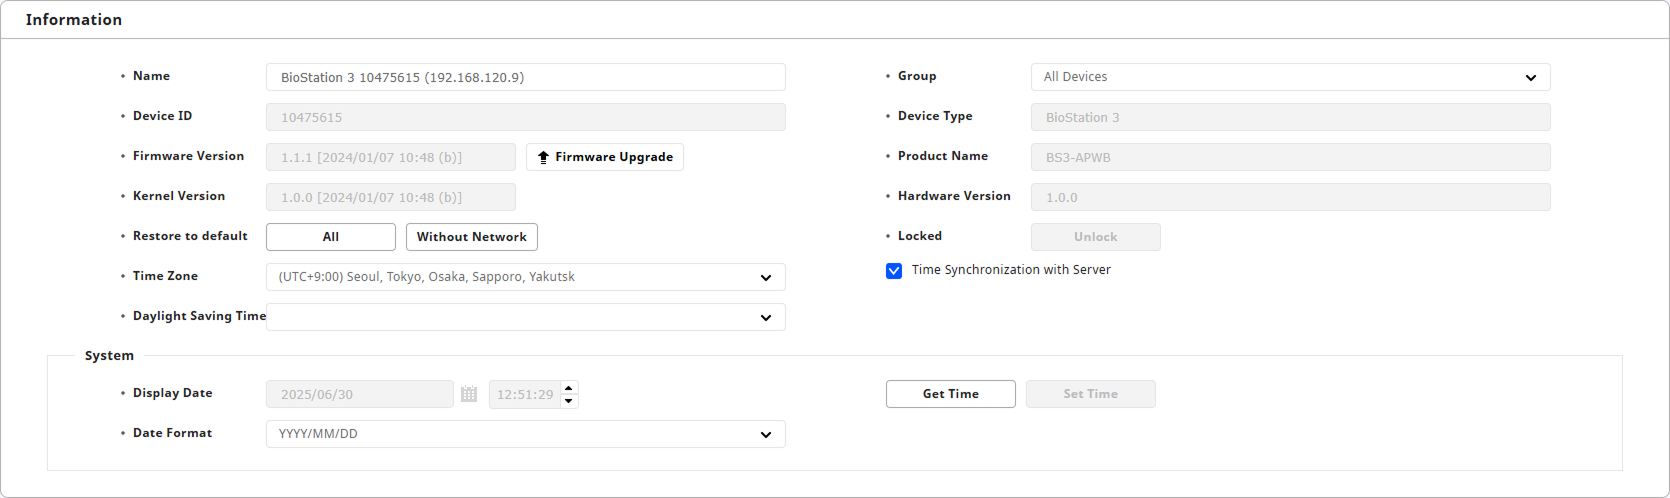The height and width of the screenshot is (498, 1670).
Task: Click the Without Network restore button
Action: [x=471, y=237]
